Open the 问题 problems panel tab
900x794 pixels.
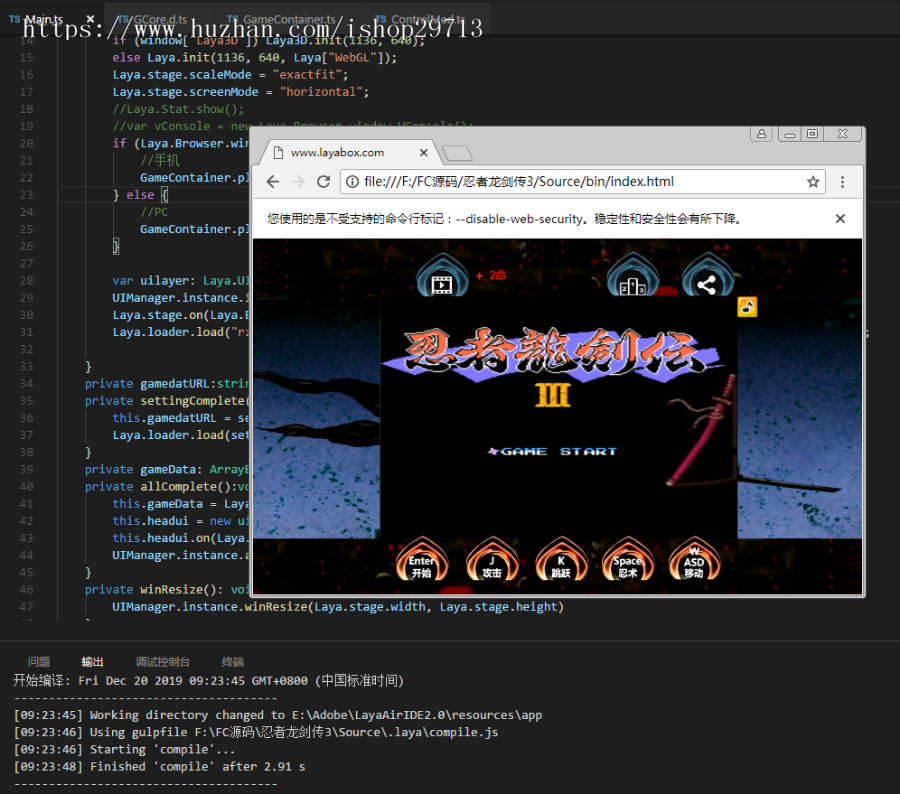39,662
